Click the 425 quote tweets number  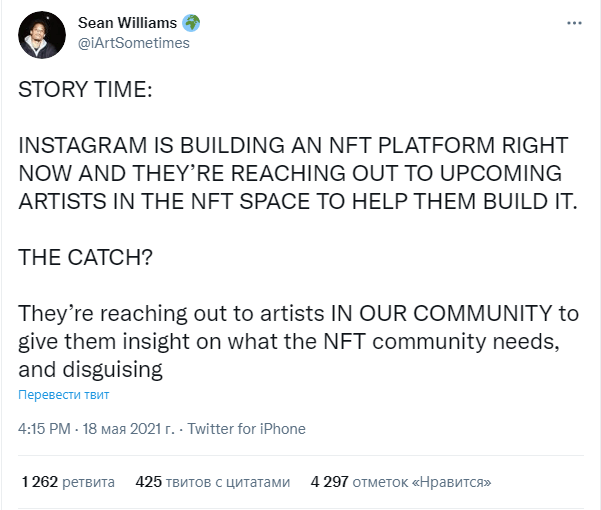tap(148, 482)
